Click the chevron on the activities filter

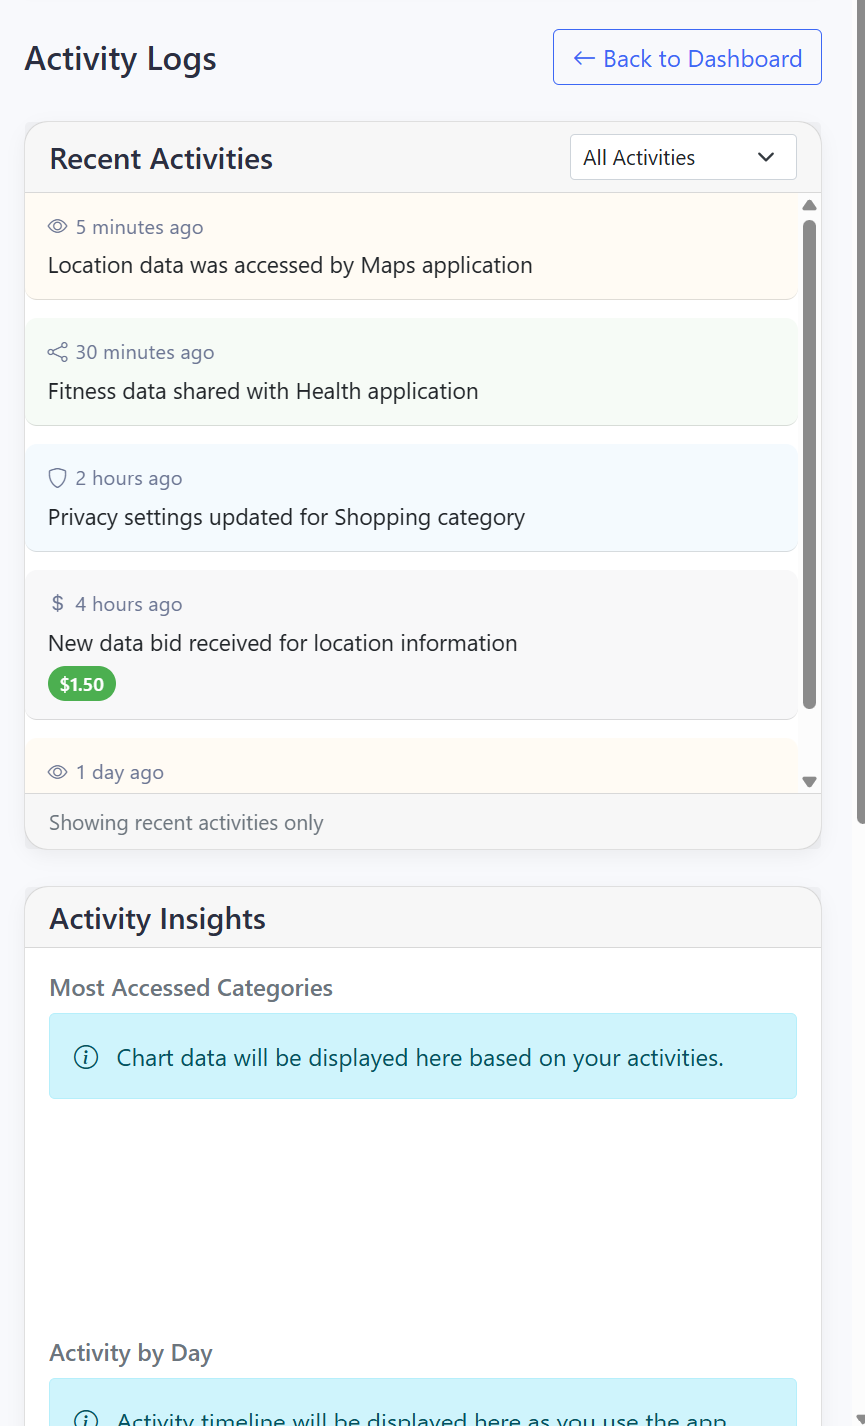(766, 157)
